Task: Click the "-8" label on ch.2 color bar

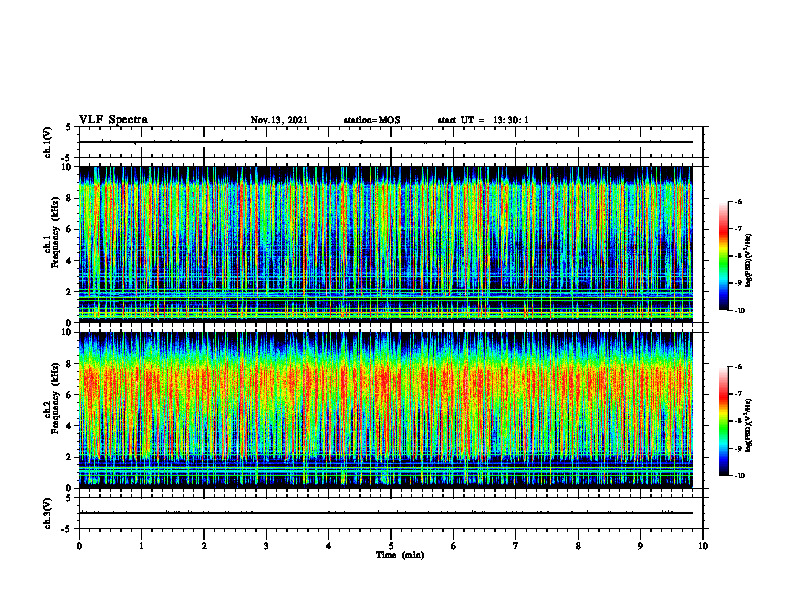Action: (x=738, y=421)
